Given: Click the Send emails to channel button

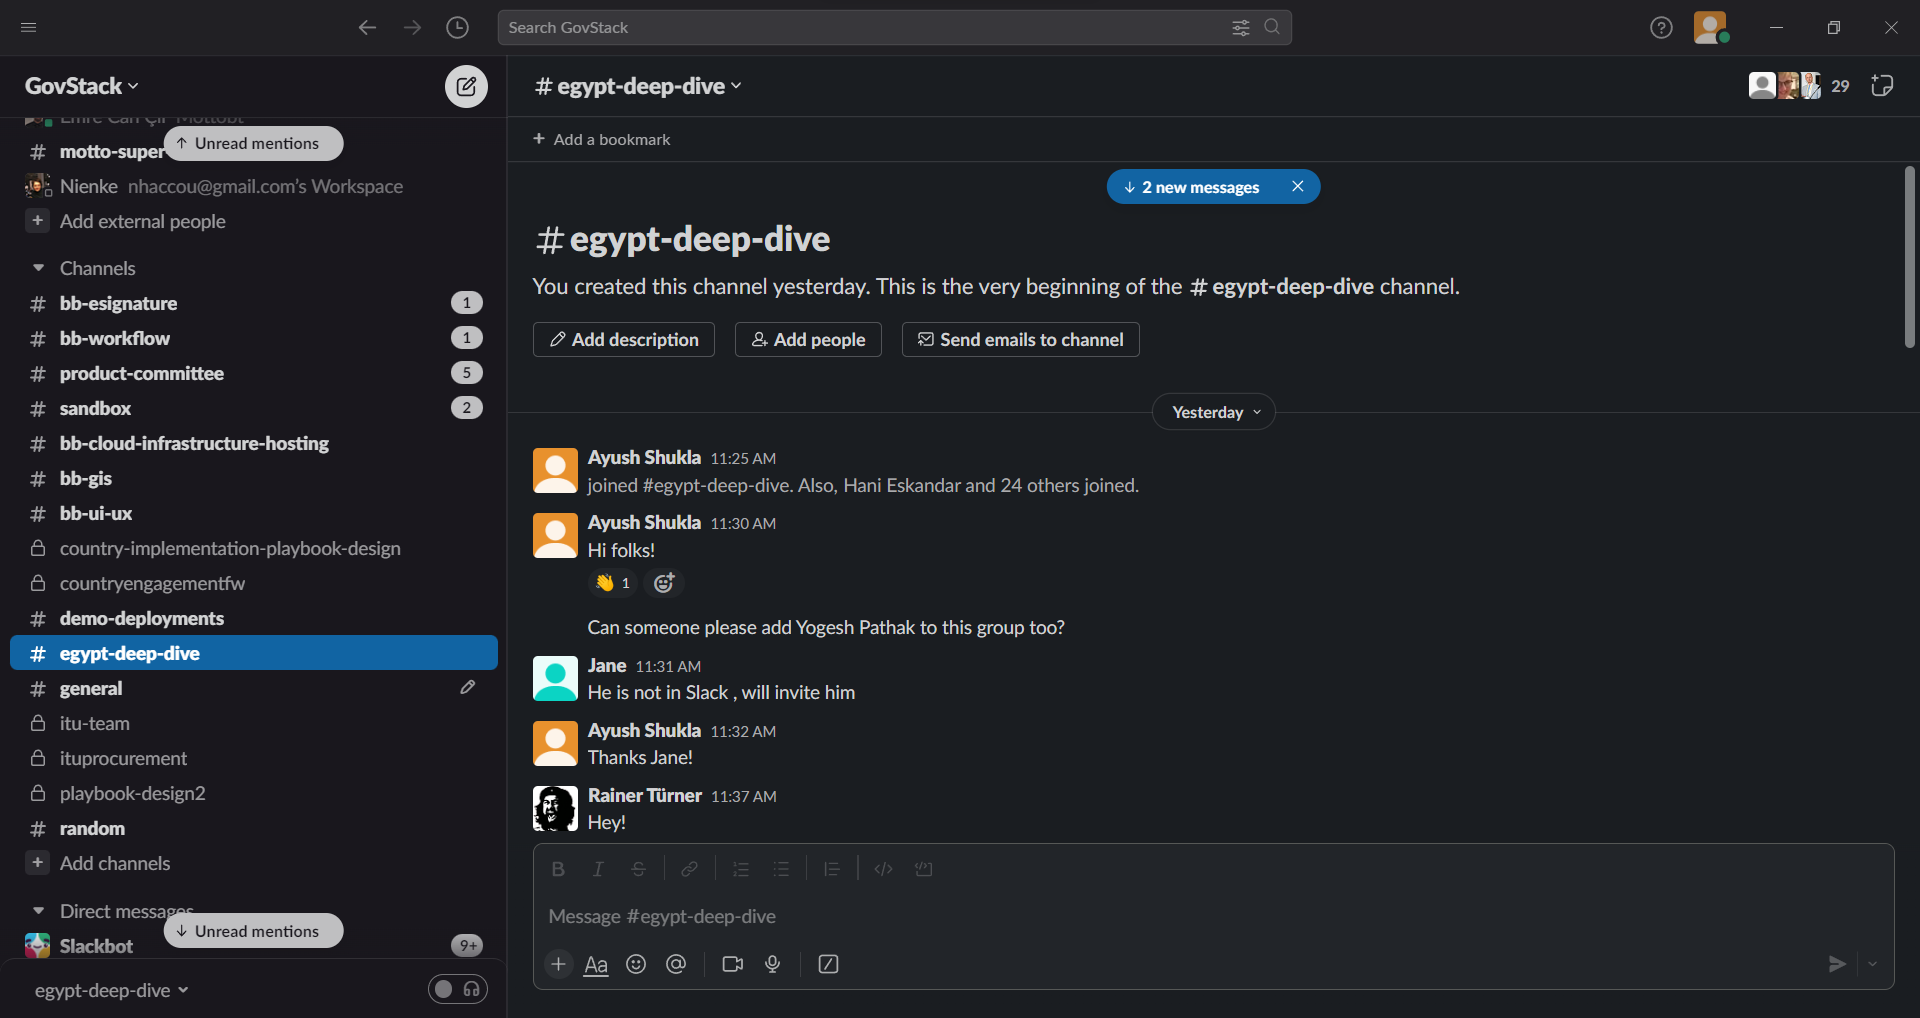Looking at the screenshot, I should [1020, 340].
